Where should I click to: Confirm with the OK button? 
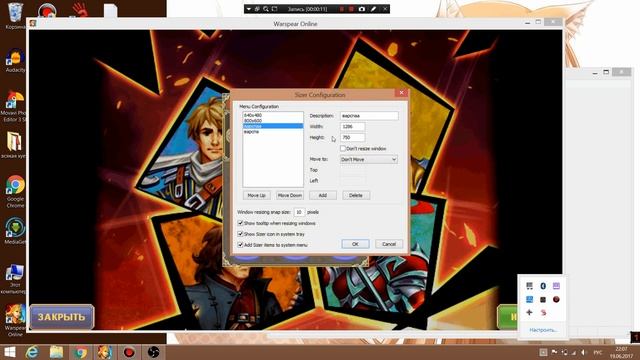pos(355,244)
